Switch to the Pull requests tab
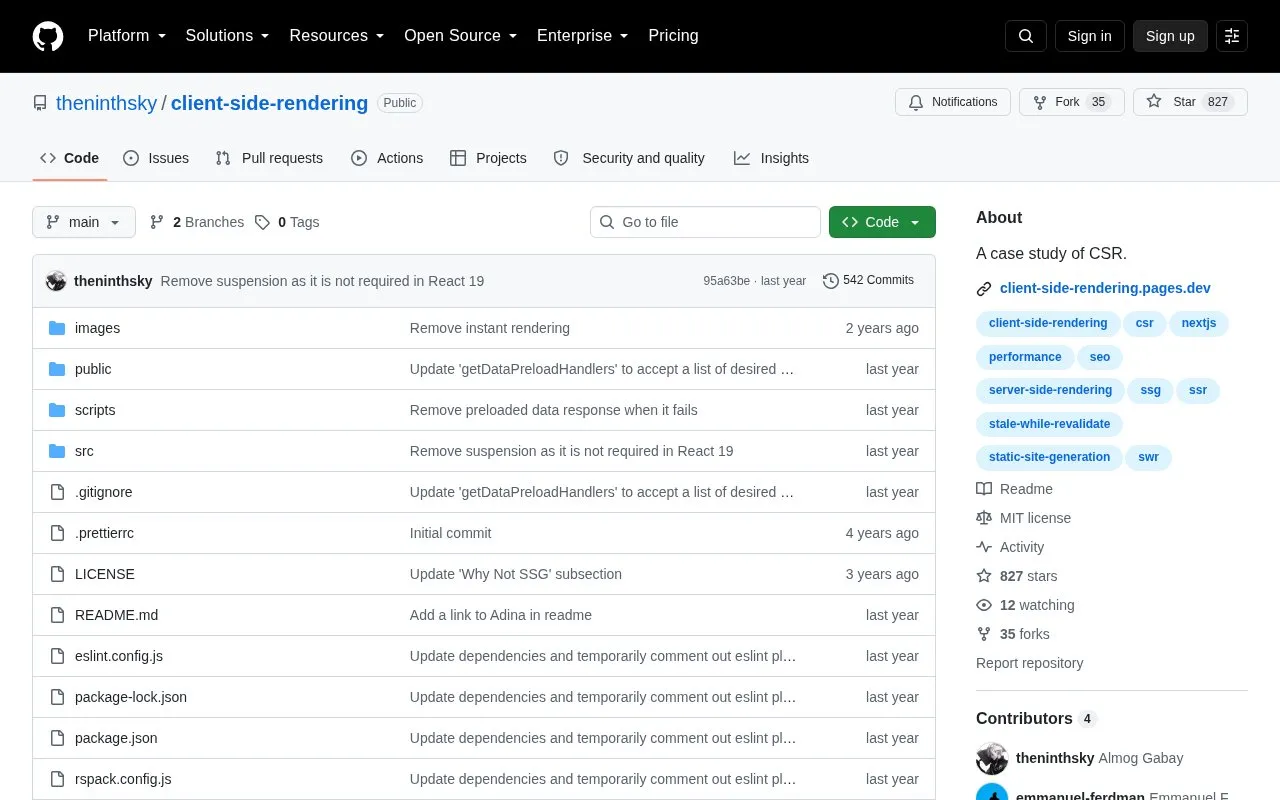This screenshot has height=800, width=1280. tap(269, 158)
